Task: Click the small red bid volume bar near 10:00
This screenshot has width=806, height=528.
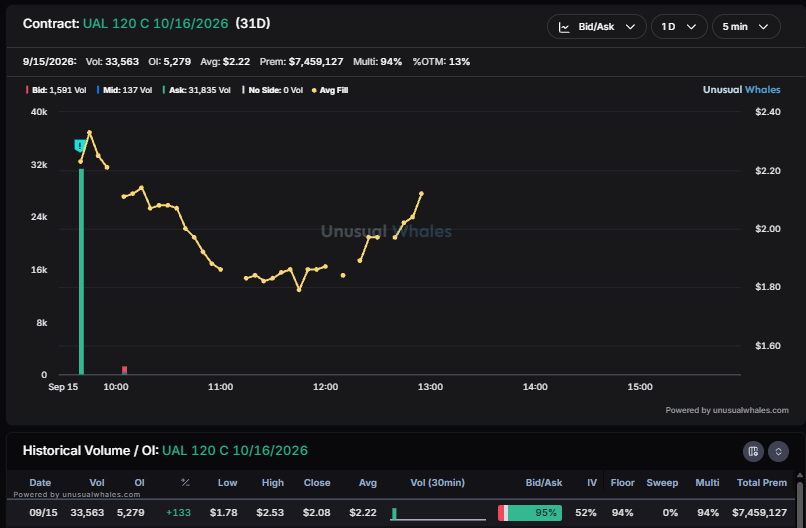Action: 124,370
